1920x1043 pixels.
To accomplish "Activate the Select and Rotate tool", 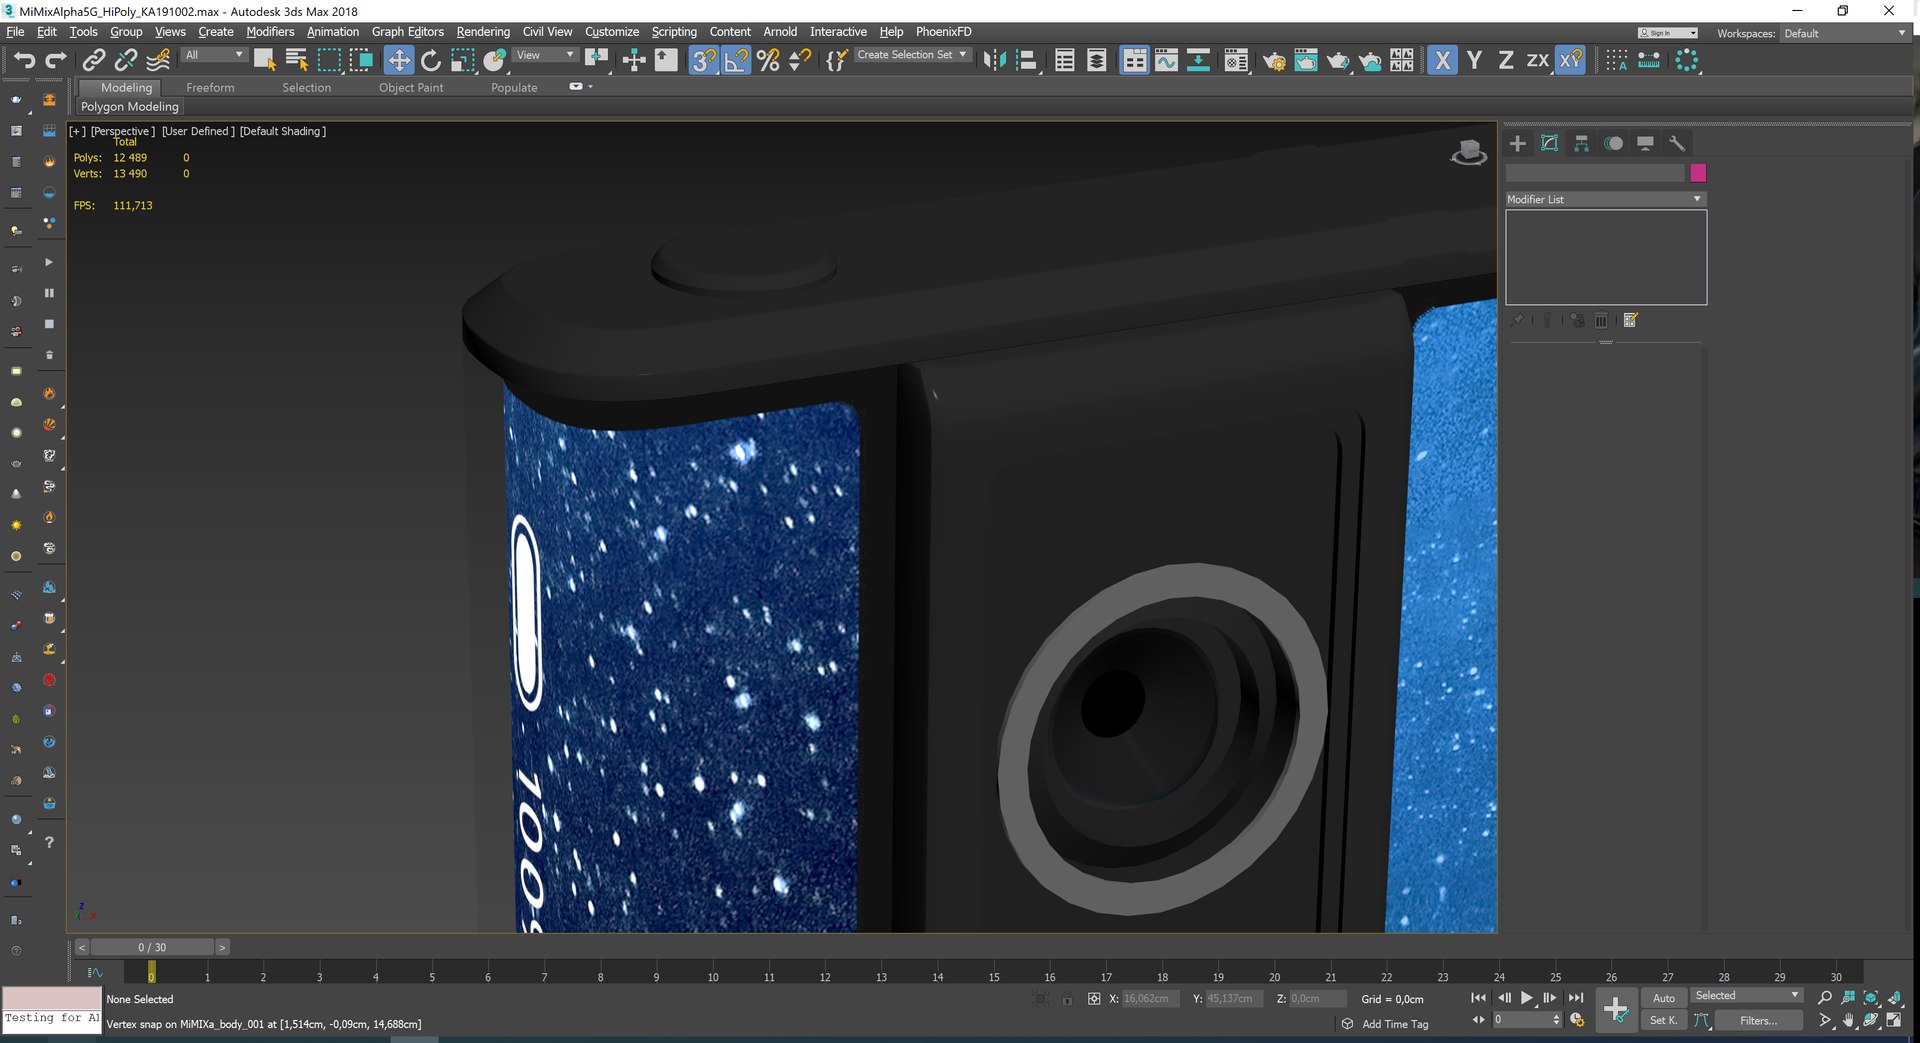I will 430,60.
